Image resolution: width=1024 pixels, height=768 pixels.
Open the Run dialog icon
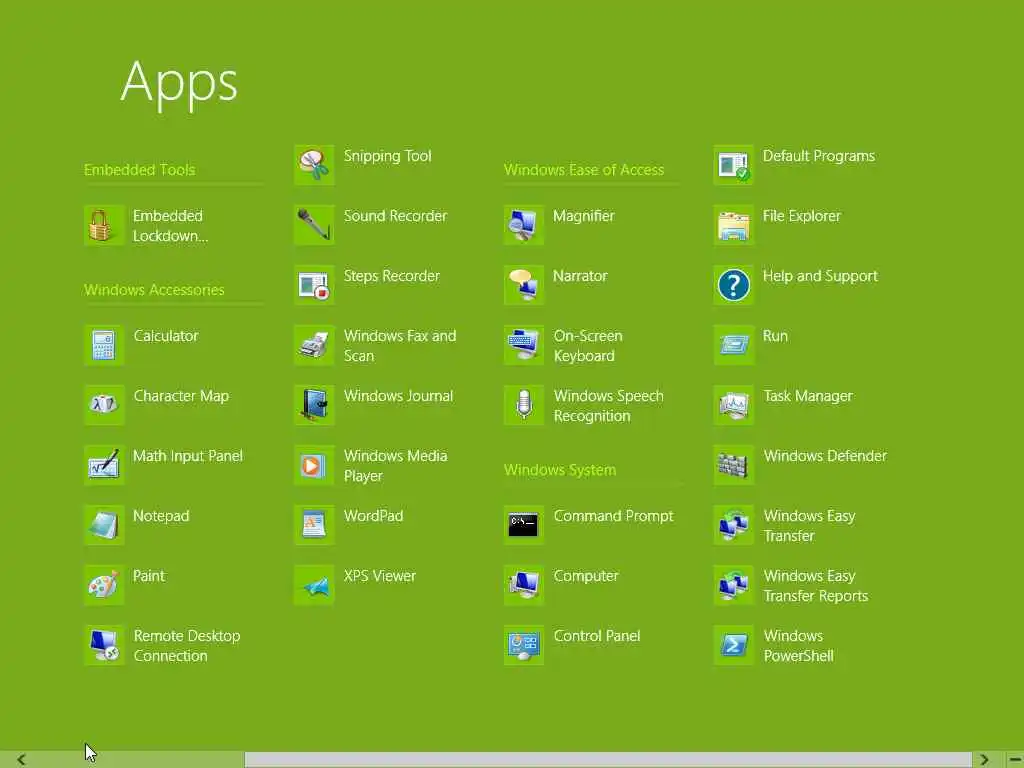tap(734, 345)
